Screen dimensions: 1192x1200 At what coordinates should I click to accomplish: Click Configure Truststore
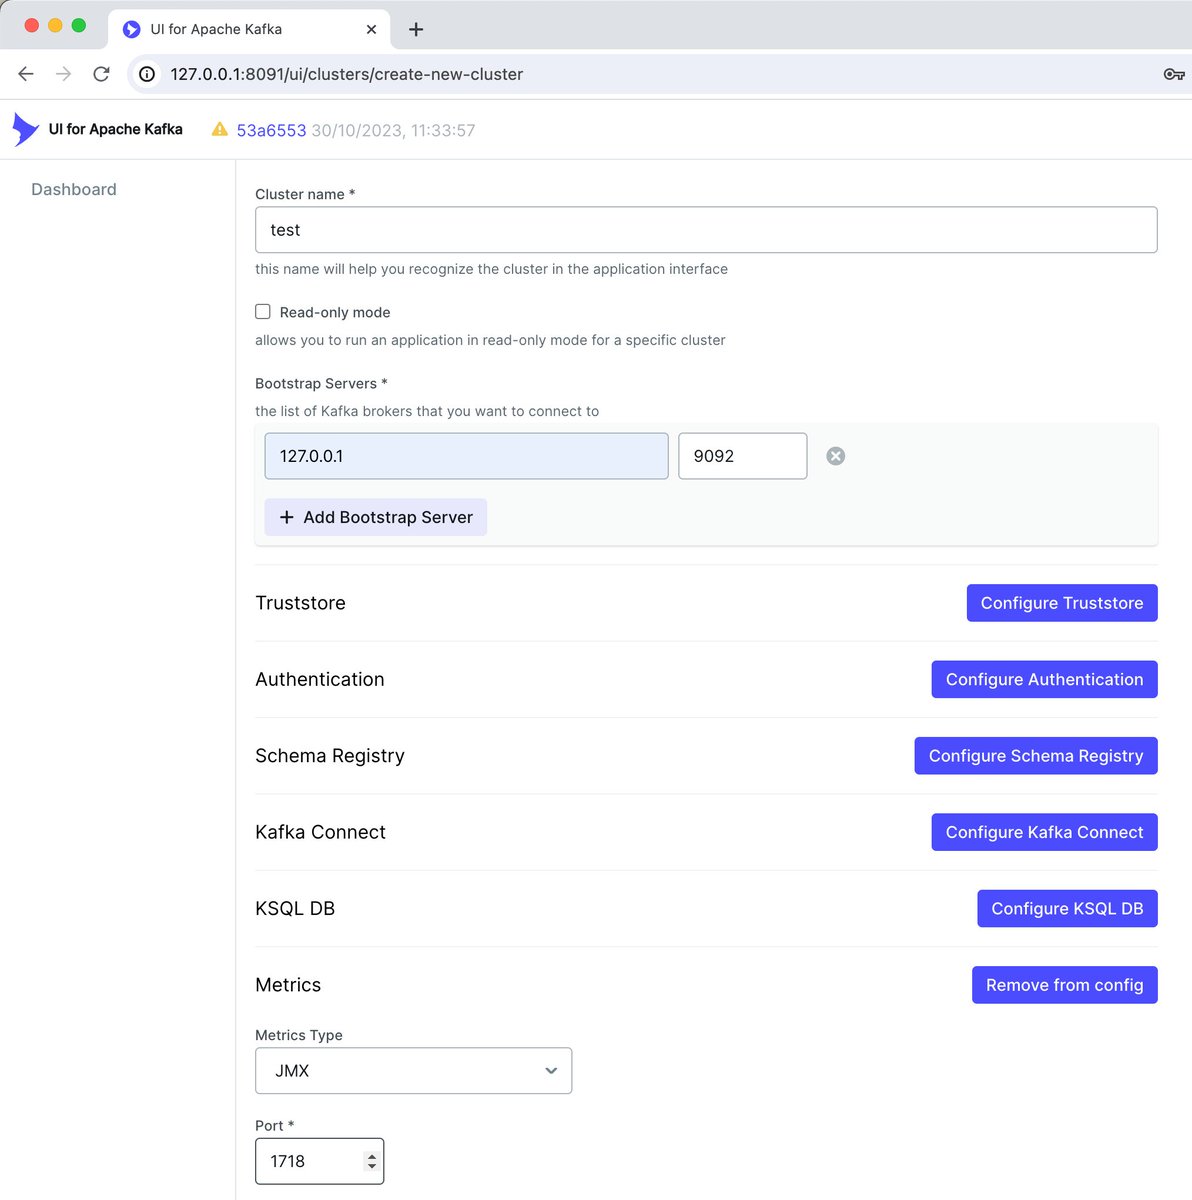click(x=1061, y=603)
